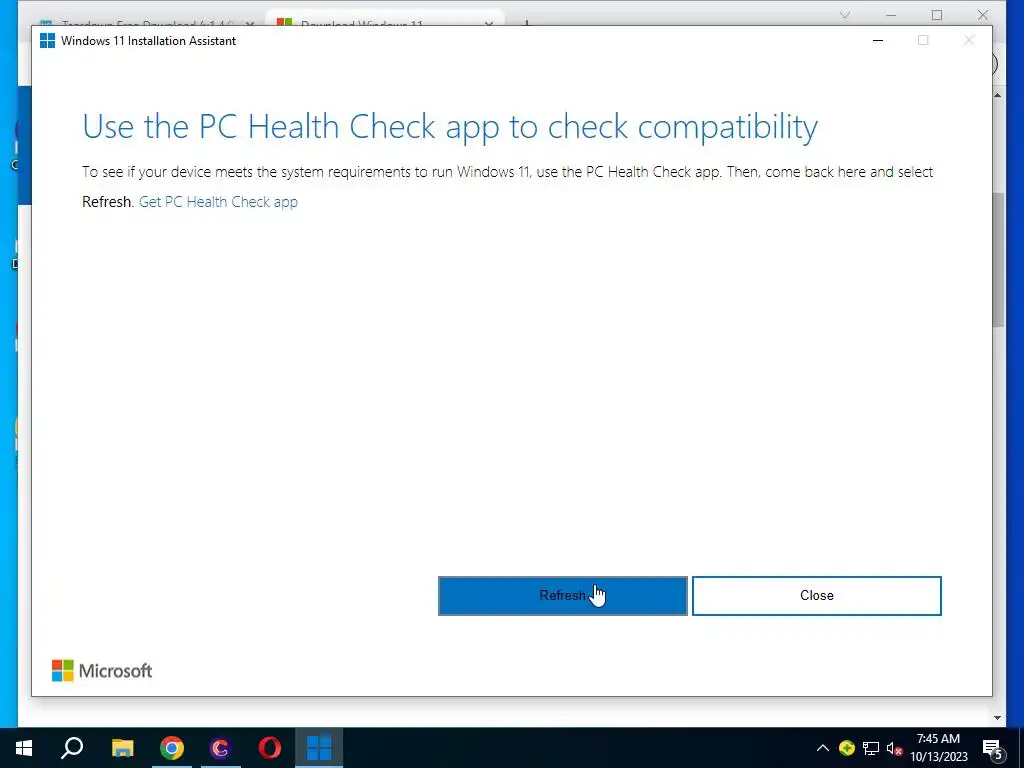
Task: Open the notification center with 5 alerts
Action: [993, 748]
